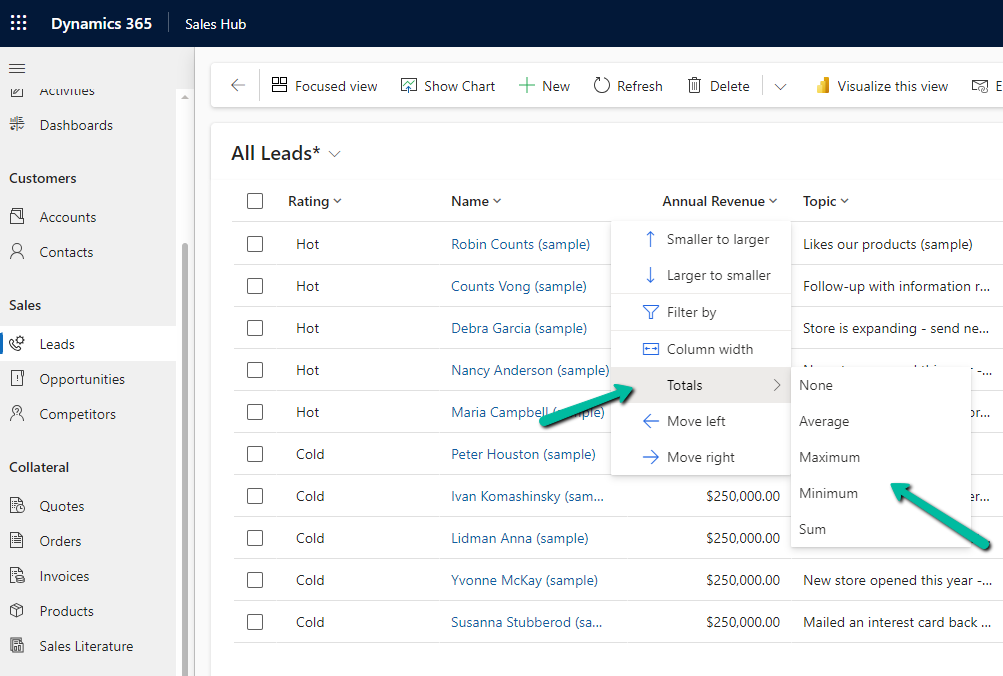Screen dimensions: 1003x676
Task: Check the box for Robin Counts row
Action: [x=255, y=244]
